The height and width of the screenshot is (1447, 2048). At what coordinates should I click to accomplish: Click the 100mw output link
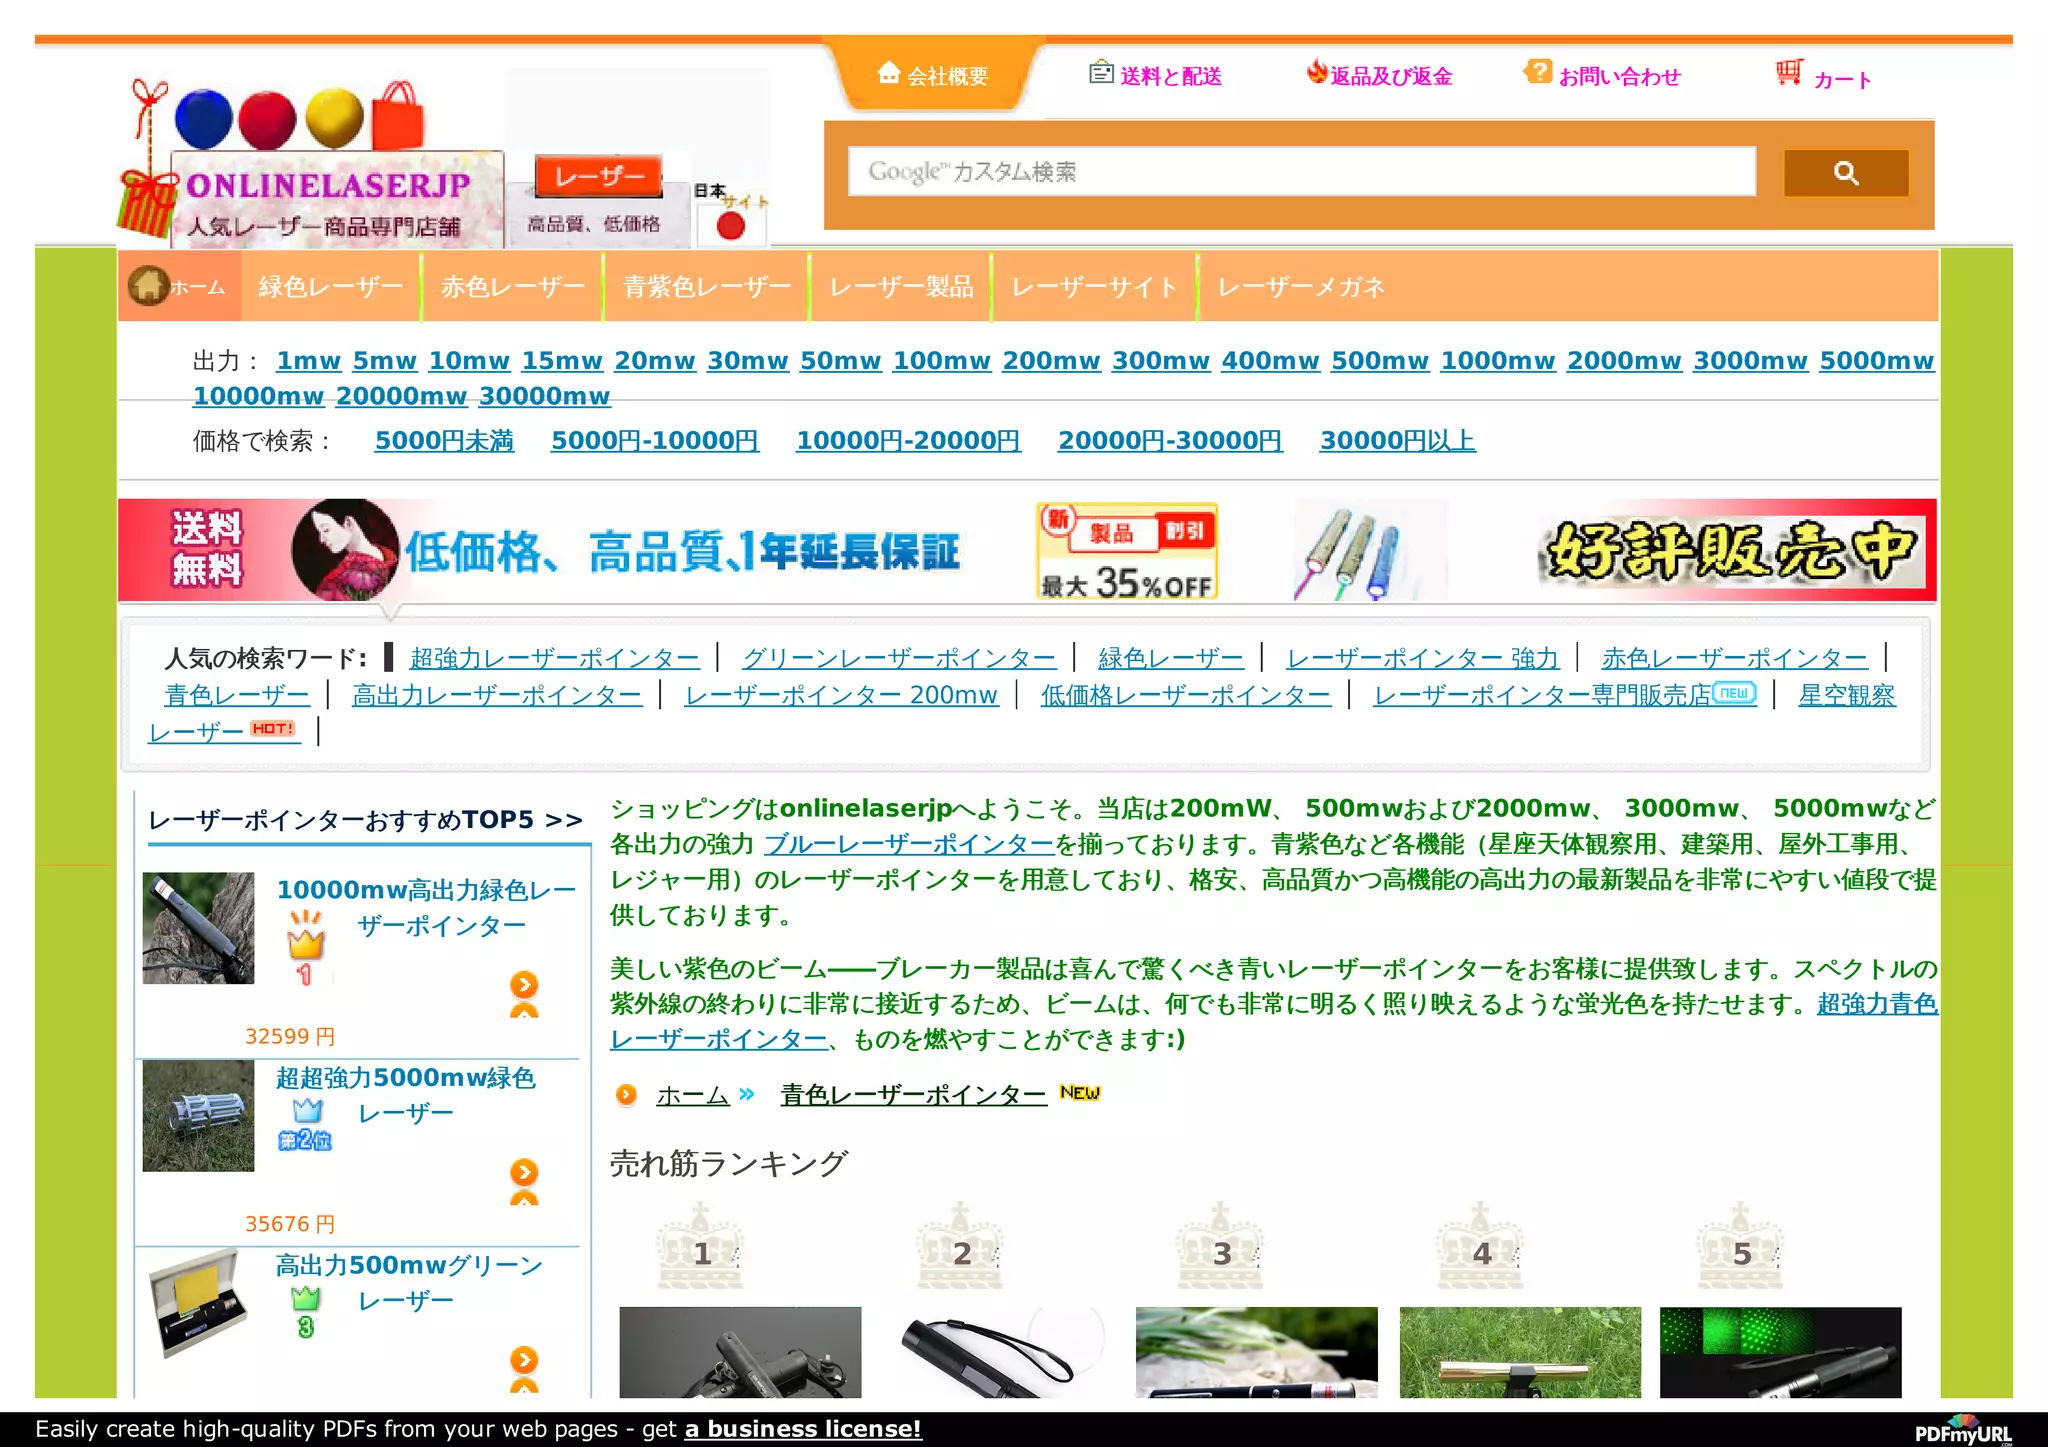pyautogui.click(x=941, y=361)
